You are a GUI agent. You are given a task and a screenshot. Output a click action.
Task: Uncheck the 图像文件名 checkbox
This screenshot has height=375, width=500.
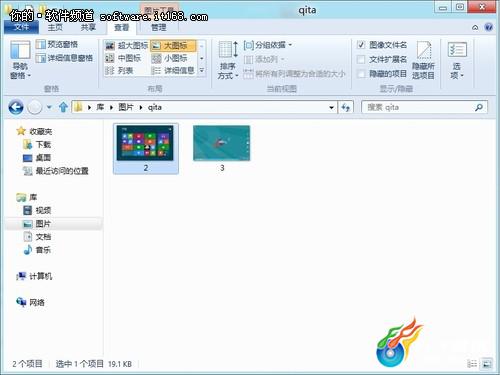point(361,45)
